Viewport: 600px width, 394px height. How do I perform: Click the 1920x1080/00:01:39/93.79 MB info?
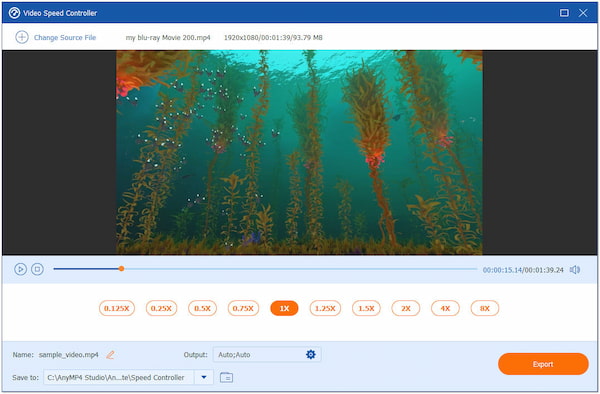273,37
